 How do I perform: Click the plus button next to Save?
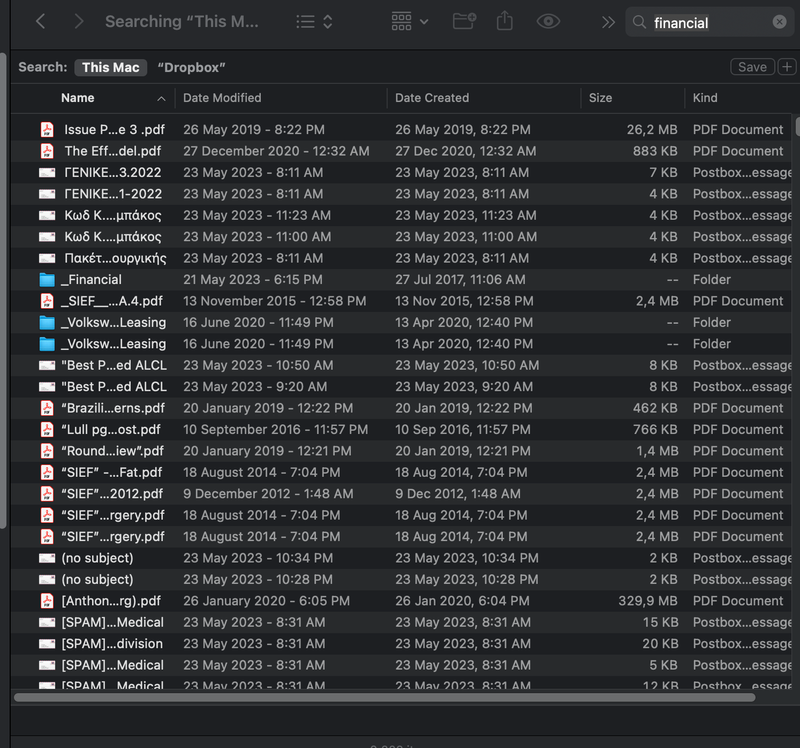tap(789, 66)
